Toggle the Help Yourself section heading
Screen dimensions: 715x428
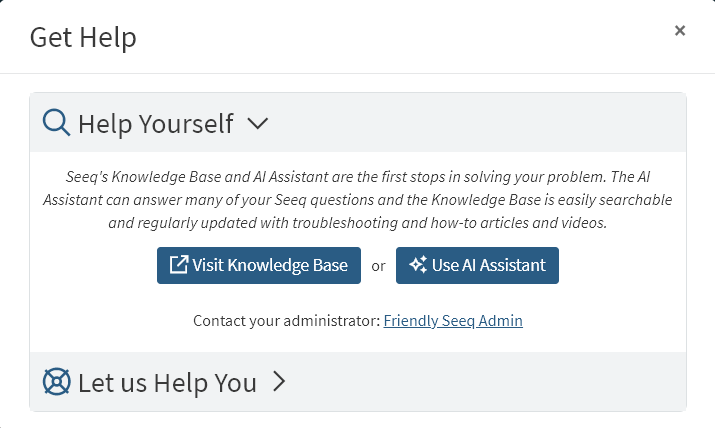pos(155,124)
